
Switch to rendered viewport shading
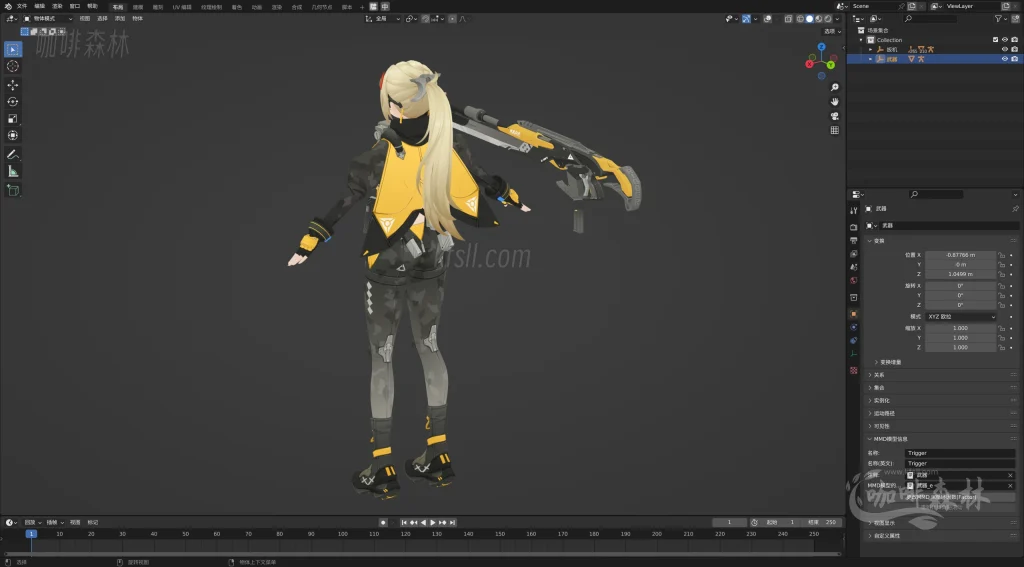point(828,19)
